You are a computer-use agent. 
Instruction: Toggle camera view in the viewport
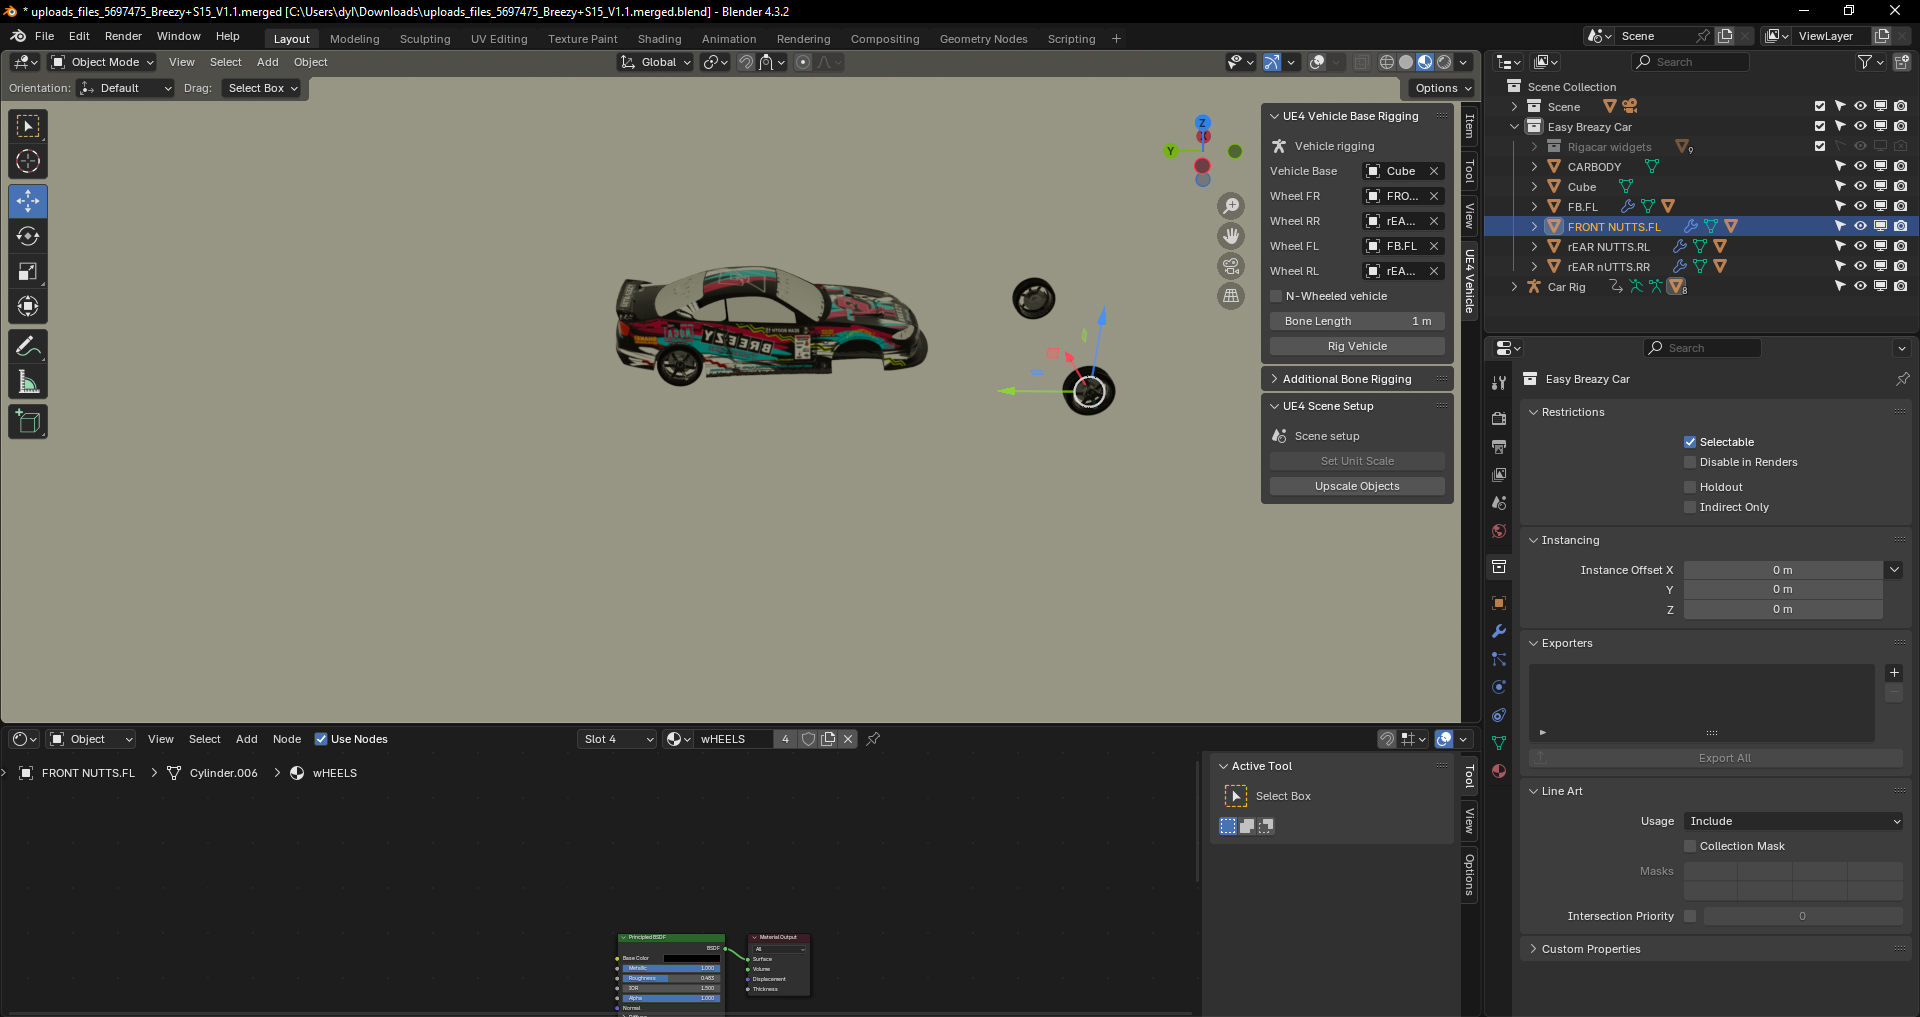(x=1231, y=266)
